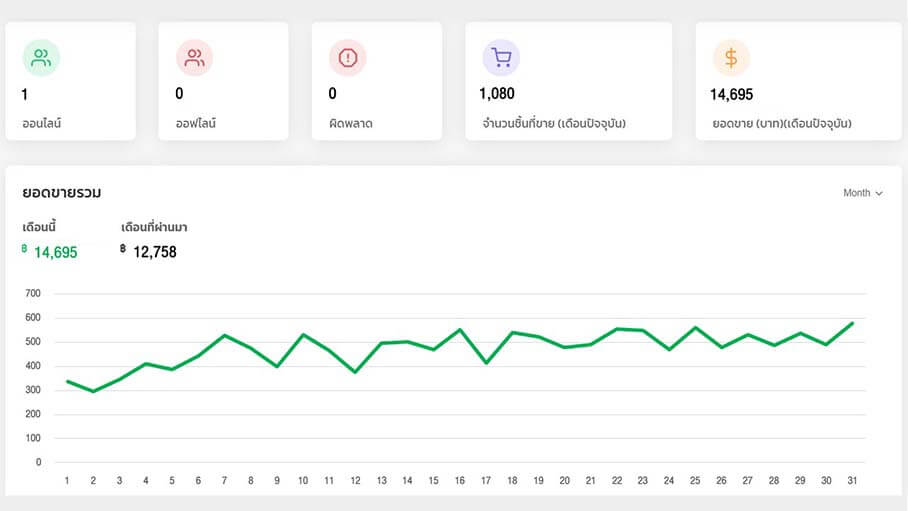This screenshot has height=511, width=908.
Task: Select the ผิดพลาด error card
Action: pyautogui.click(x=376, y=81)
